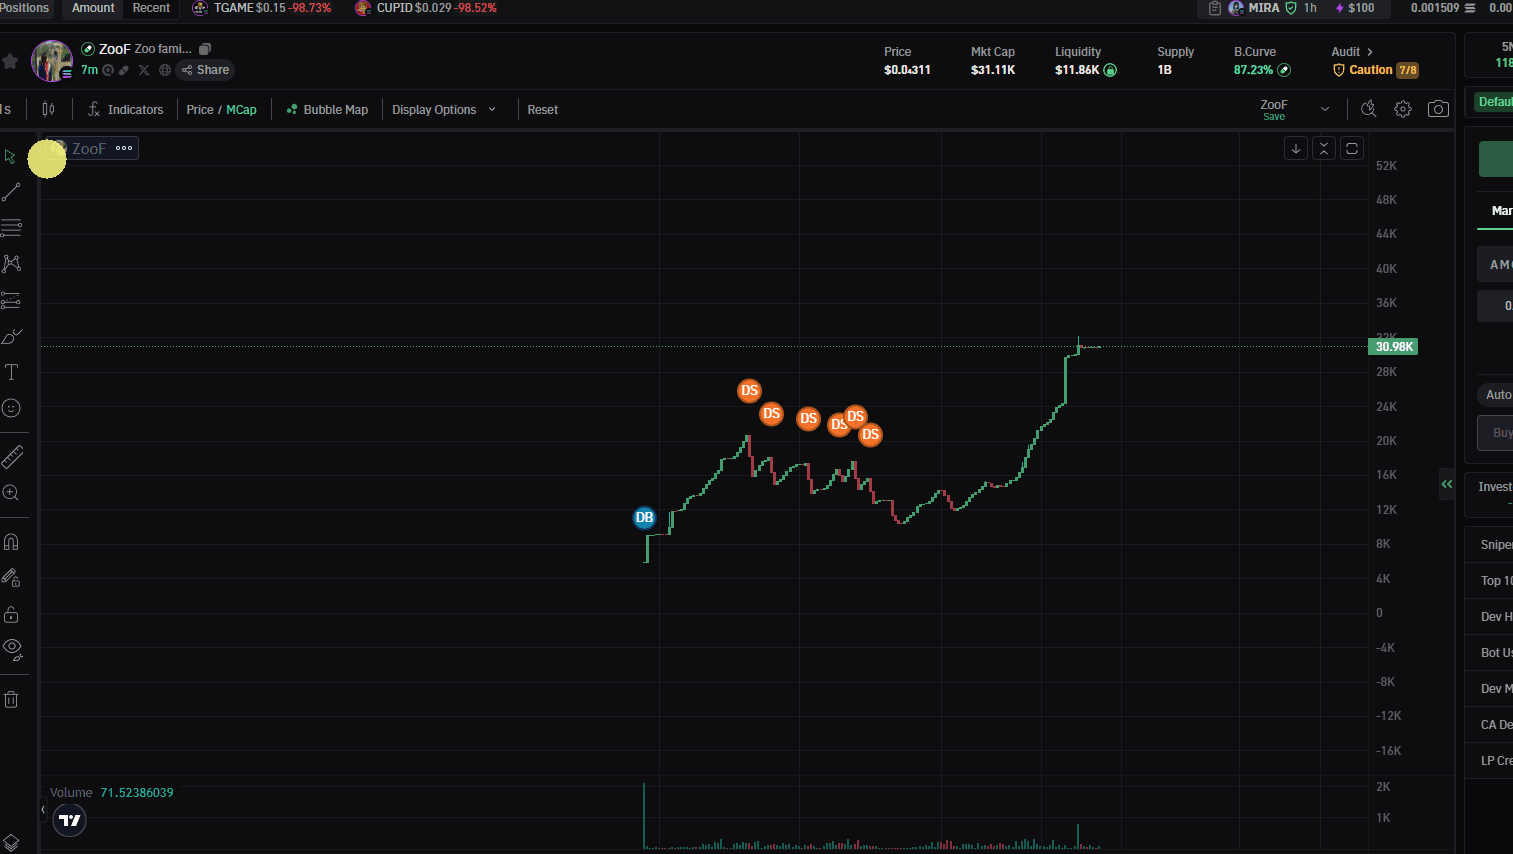Open the TGAME ticker item
The height and width of the screenshot is (854, 1513).
pyautogui.click(x=261, y=8)
